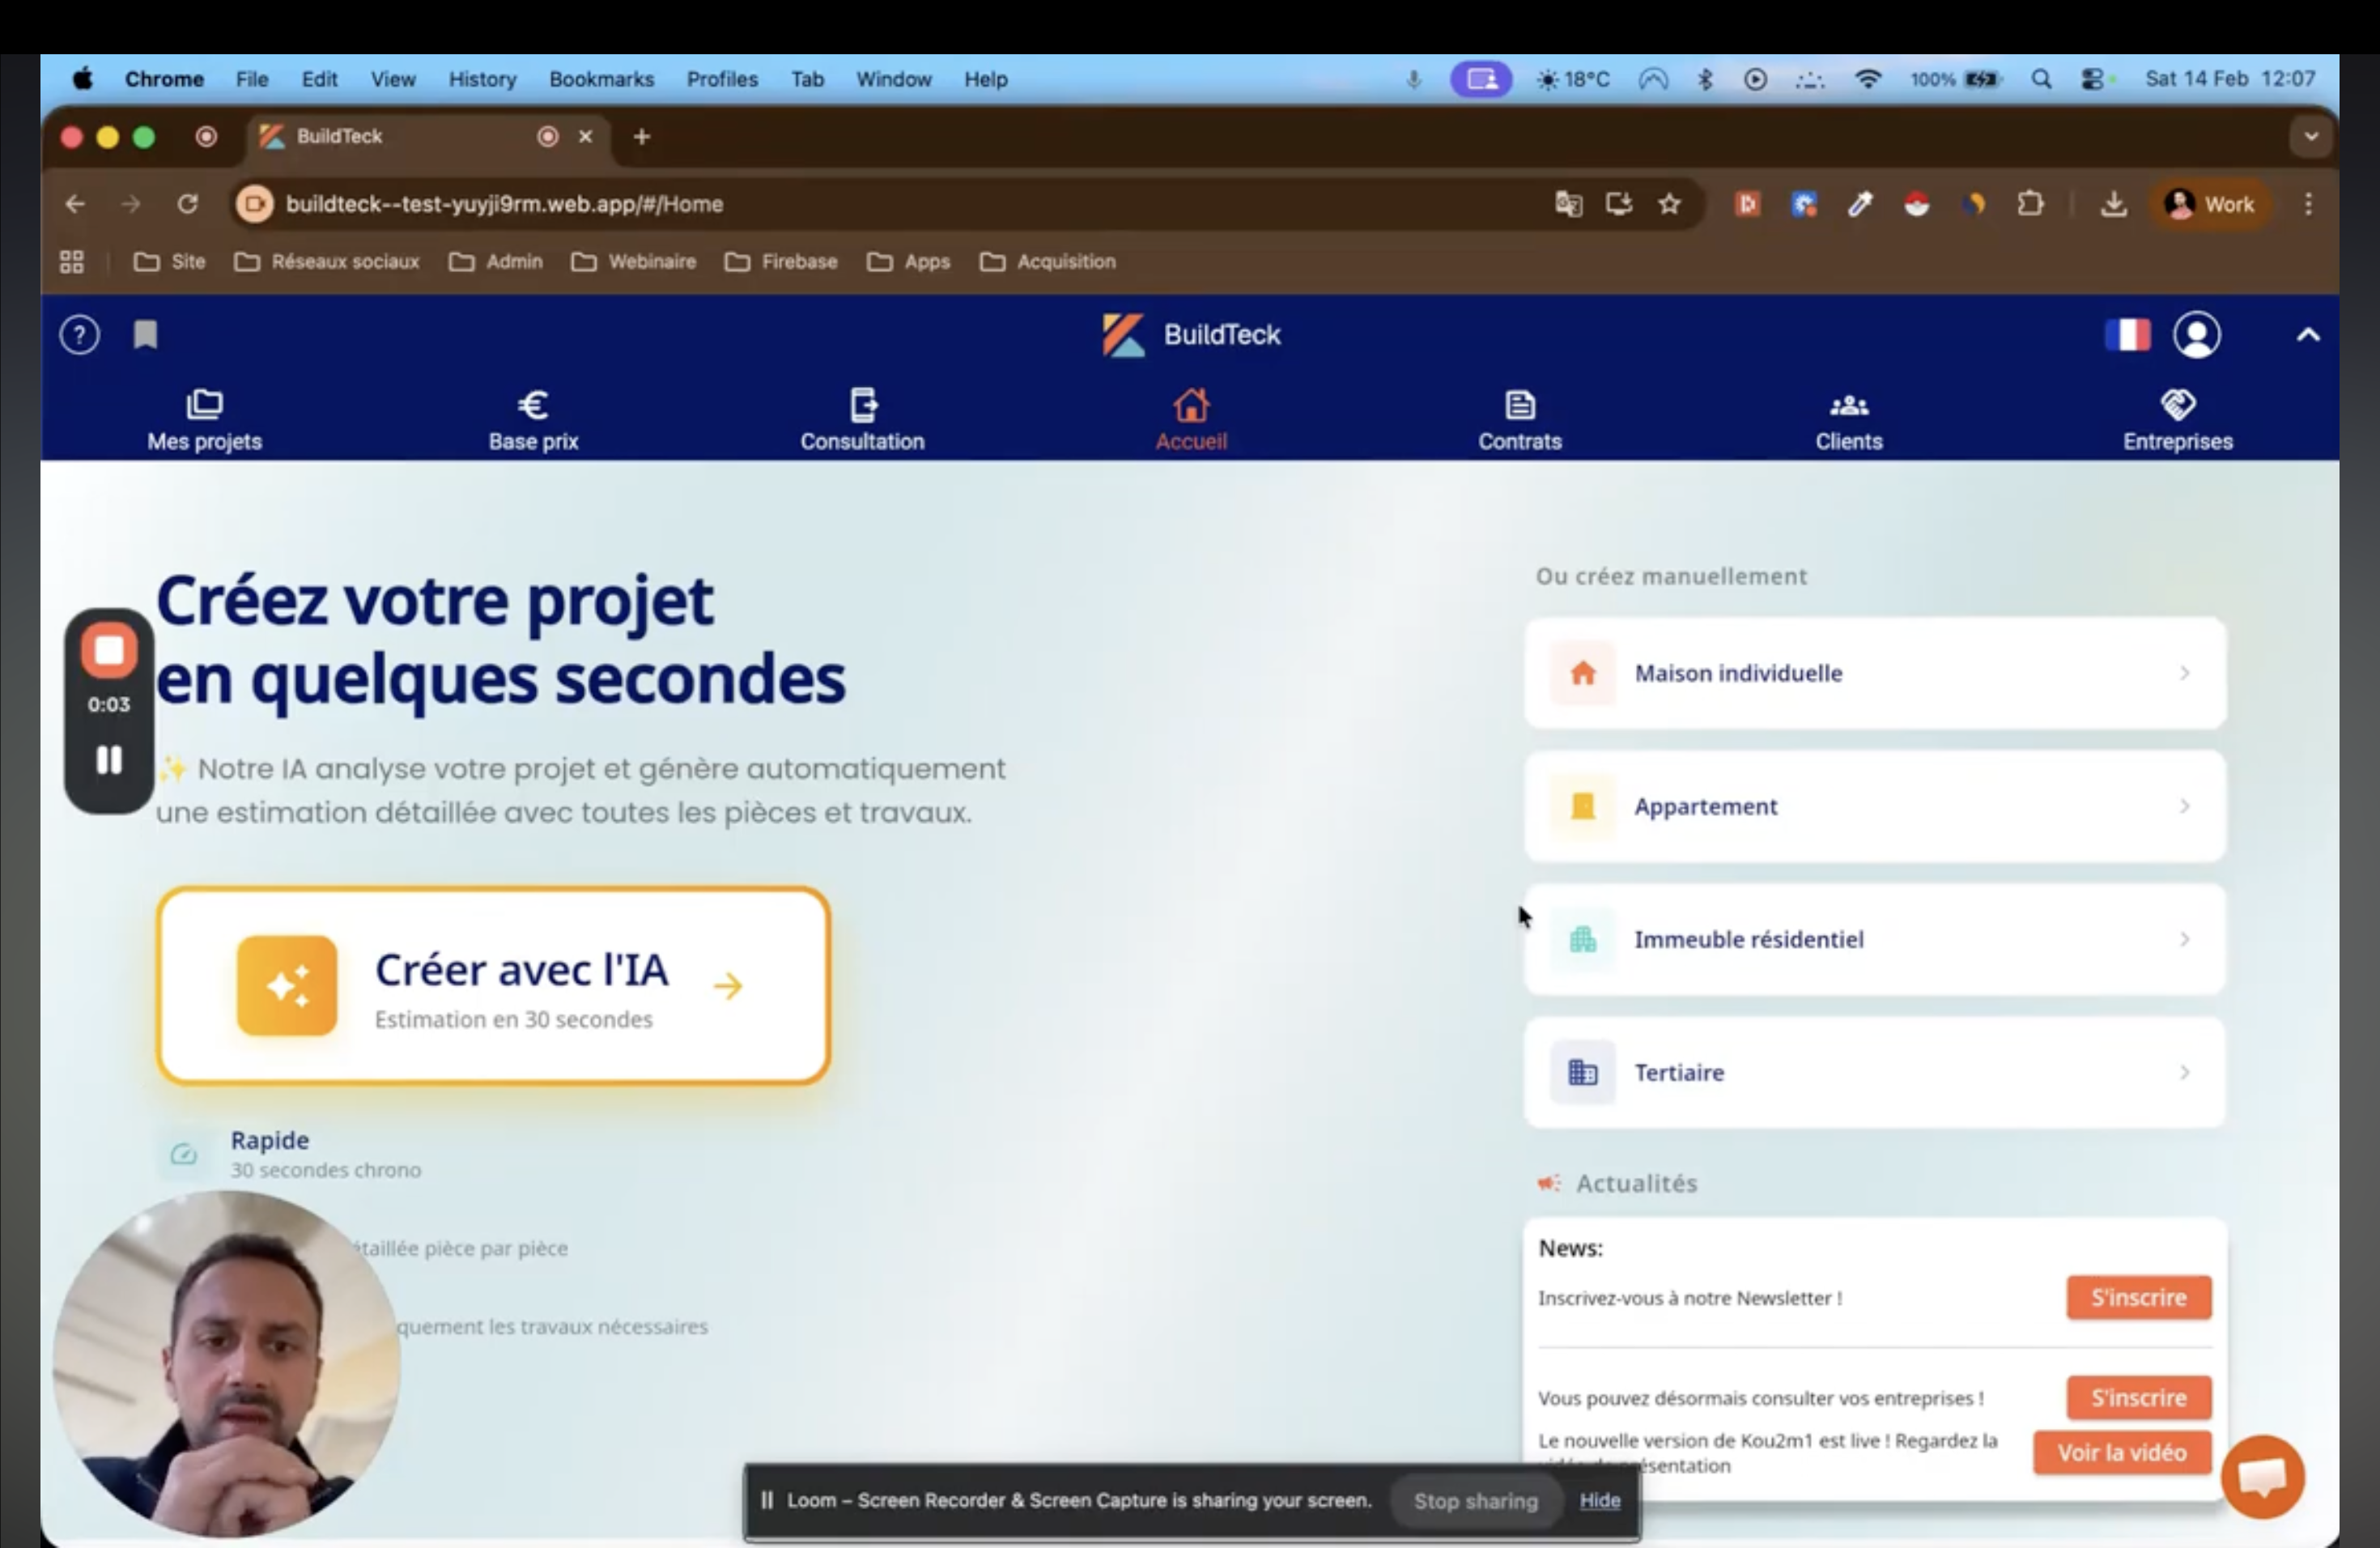Screen dimensions: 2380x1548
Task: Collapse the BuildTeck header with the chevron
Action: tap(2307, 335)
